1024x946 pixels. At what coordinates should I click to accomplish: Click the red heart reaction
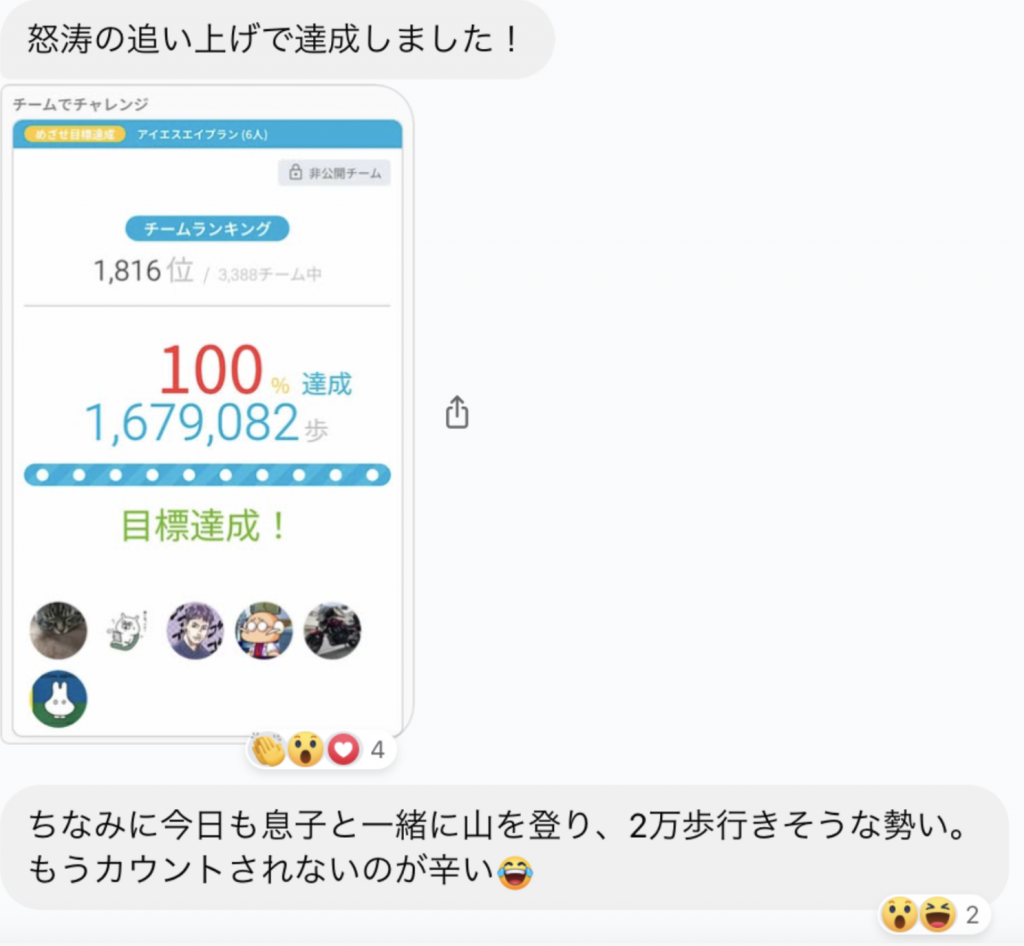[x=344, y=749]
